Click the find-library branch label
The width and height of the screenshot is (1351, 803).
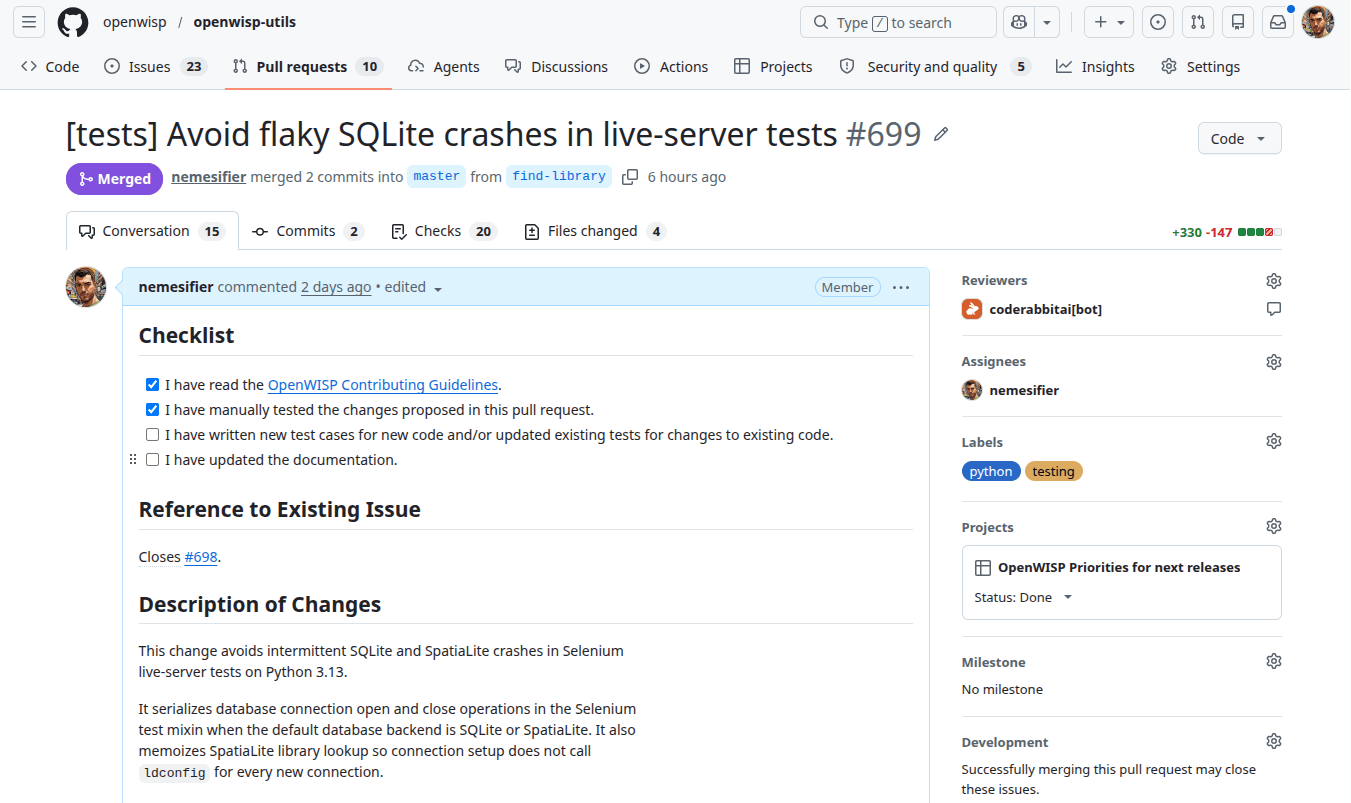pos(559,177)
